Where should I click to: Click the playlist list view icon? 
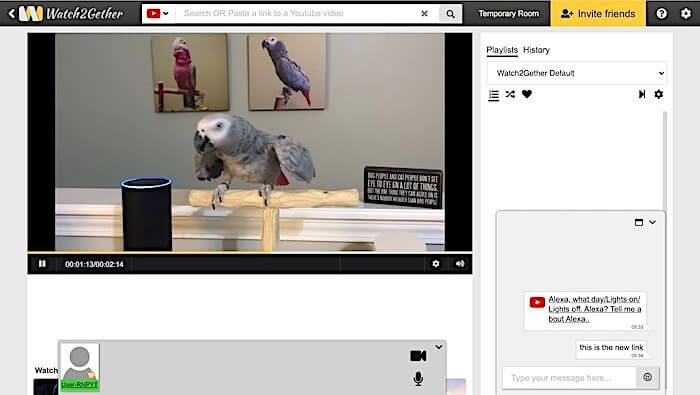click(x=494, y=95)
